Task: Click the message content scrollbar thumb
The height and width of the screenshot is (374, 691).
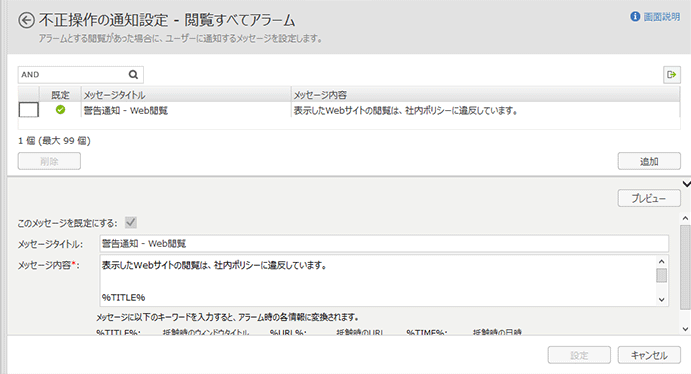Action: (661, 275)
